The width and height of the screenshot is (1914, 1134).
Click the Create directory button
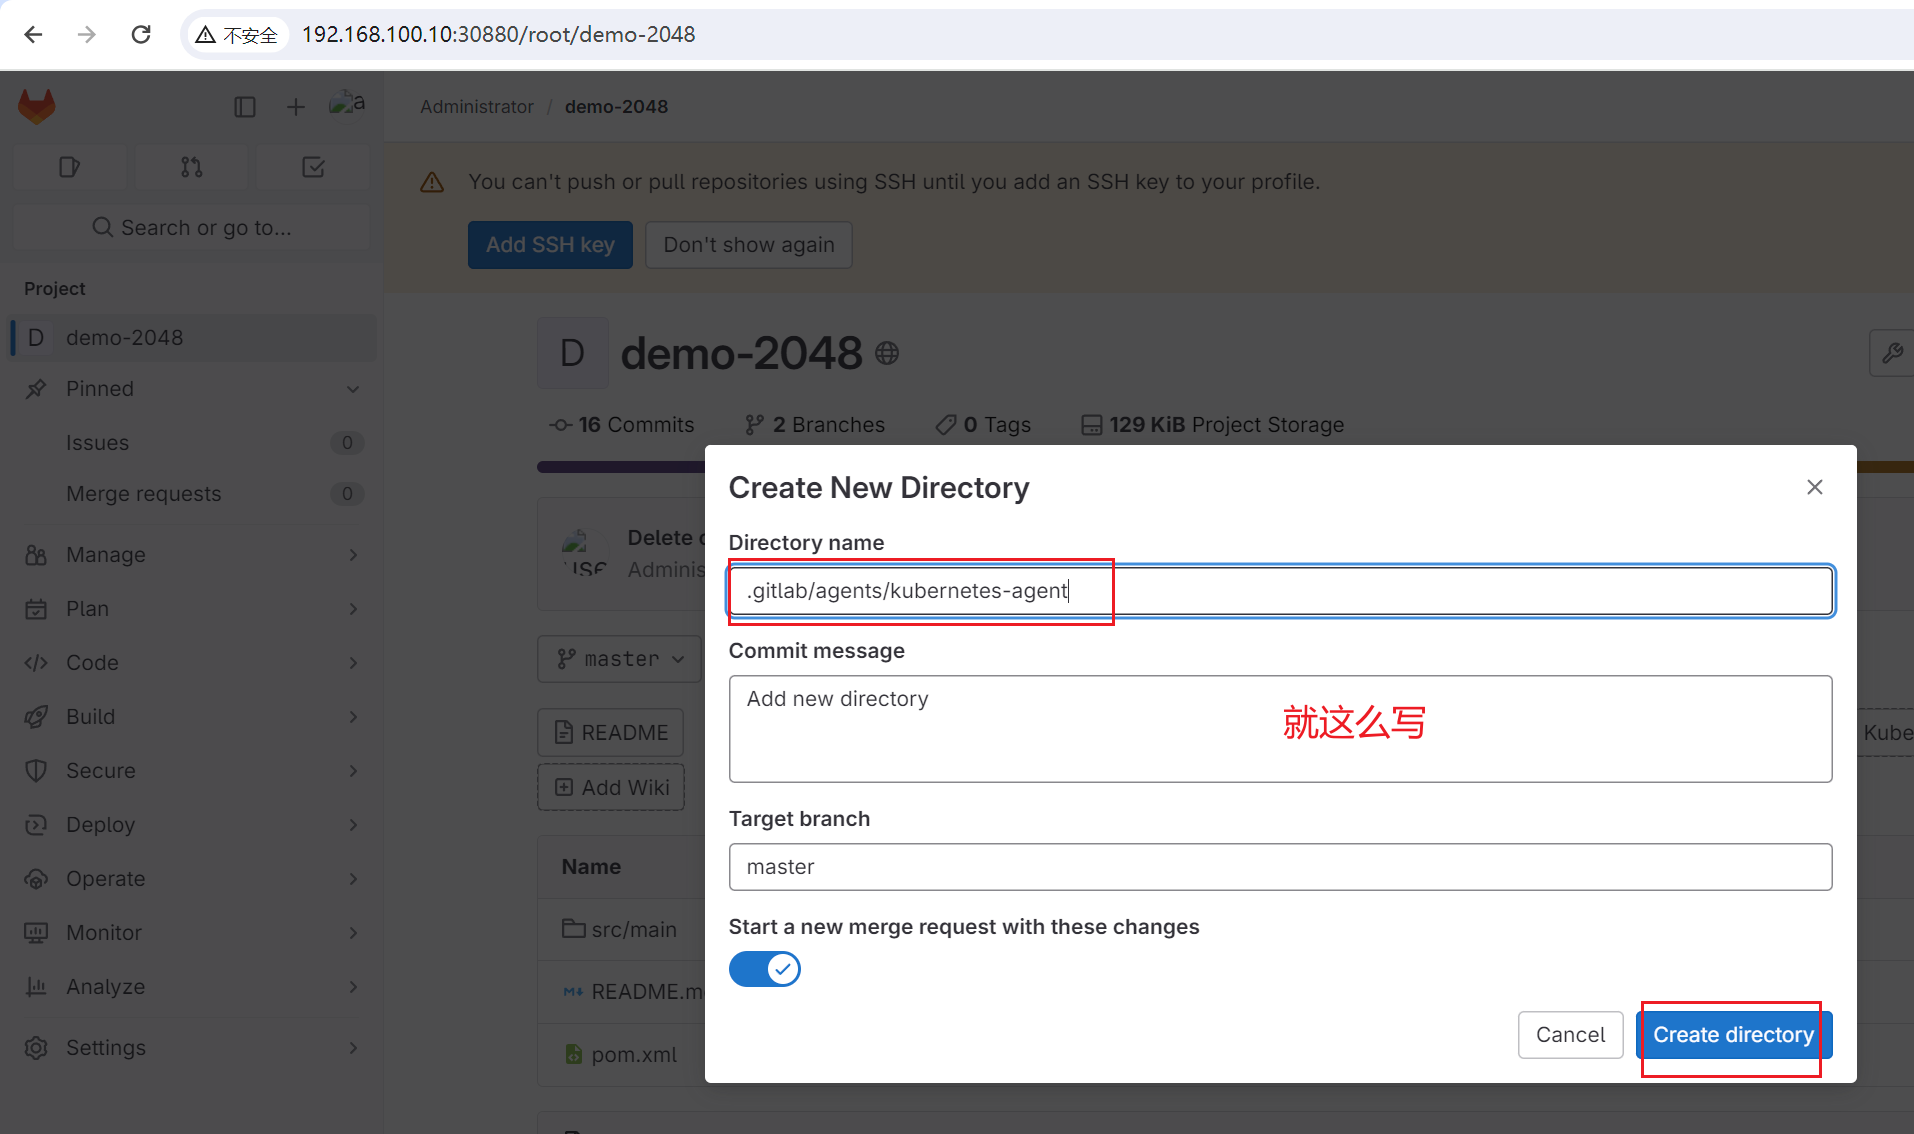[x=1733, y=1035]
